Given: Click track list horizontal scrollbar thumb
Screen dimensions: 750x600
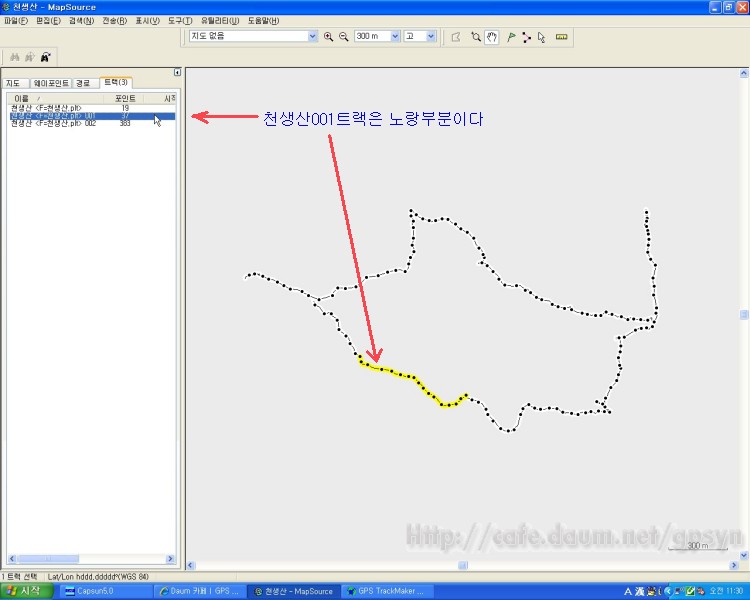Looking at the screenshot, I should coord(48,558).
